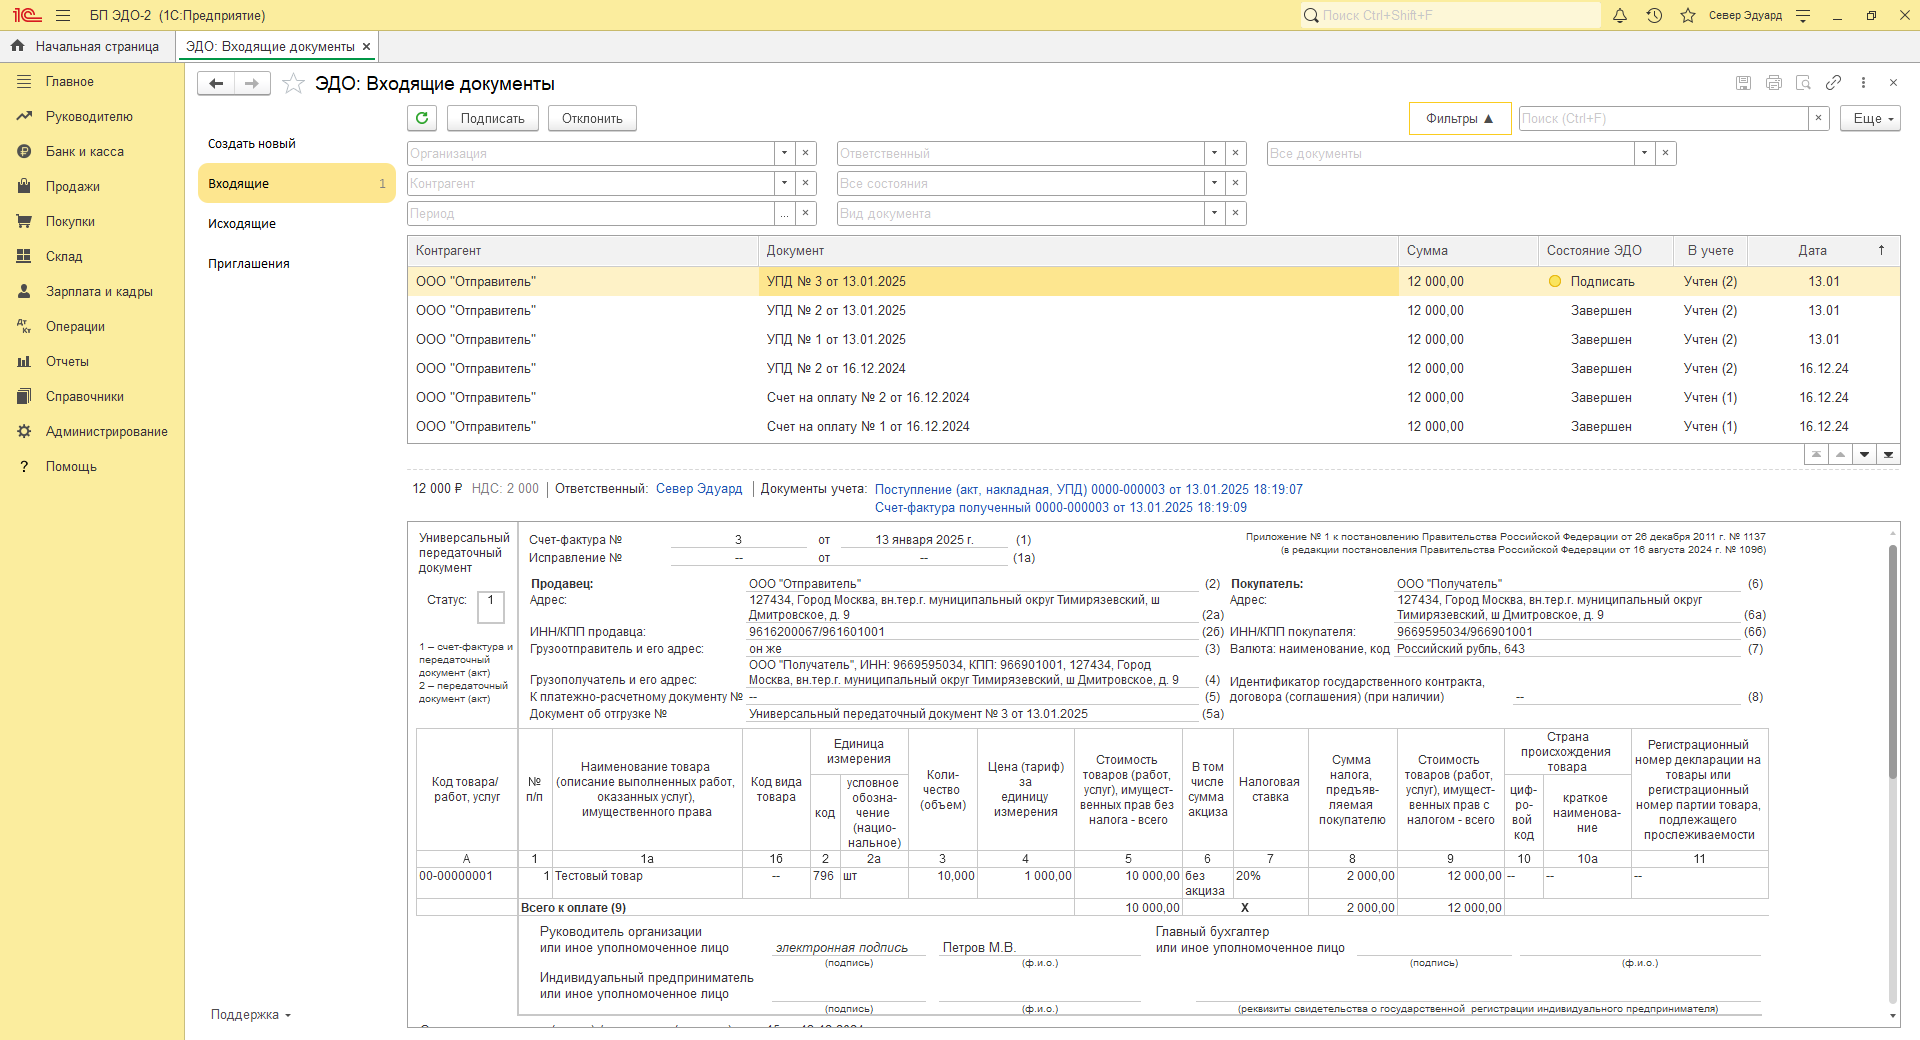Click the print icon in the header
The image size is (1920, 1040).
point(1773,83)
